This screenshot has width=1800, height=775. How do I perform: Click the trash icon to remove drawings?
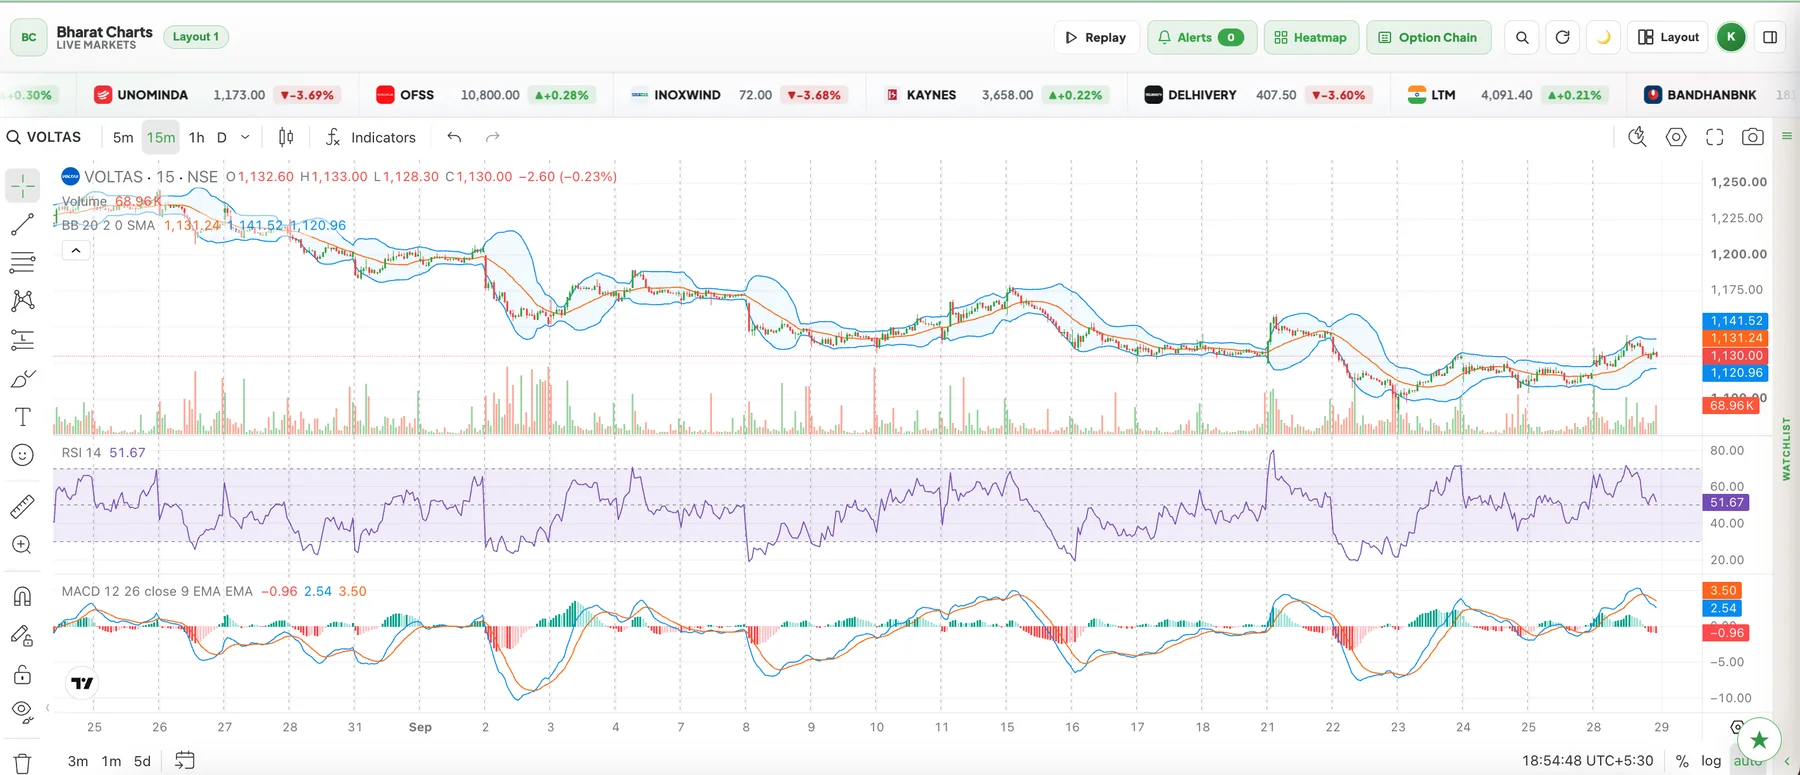point(22,764)
